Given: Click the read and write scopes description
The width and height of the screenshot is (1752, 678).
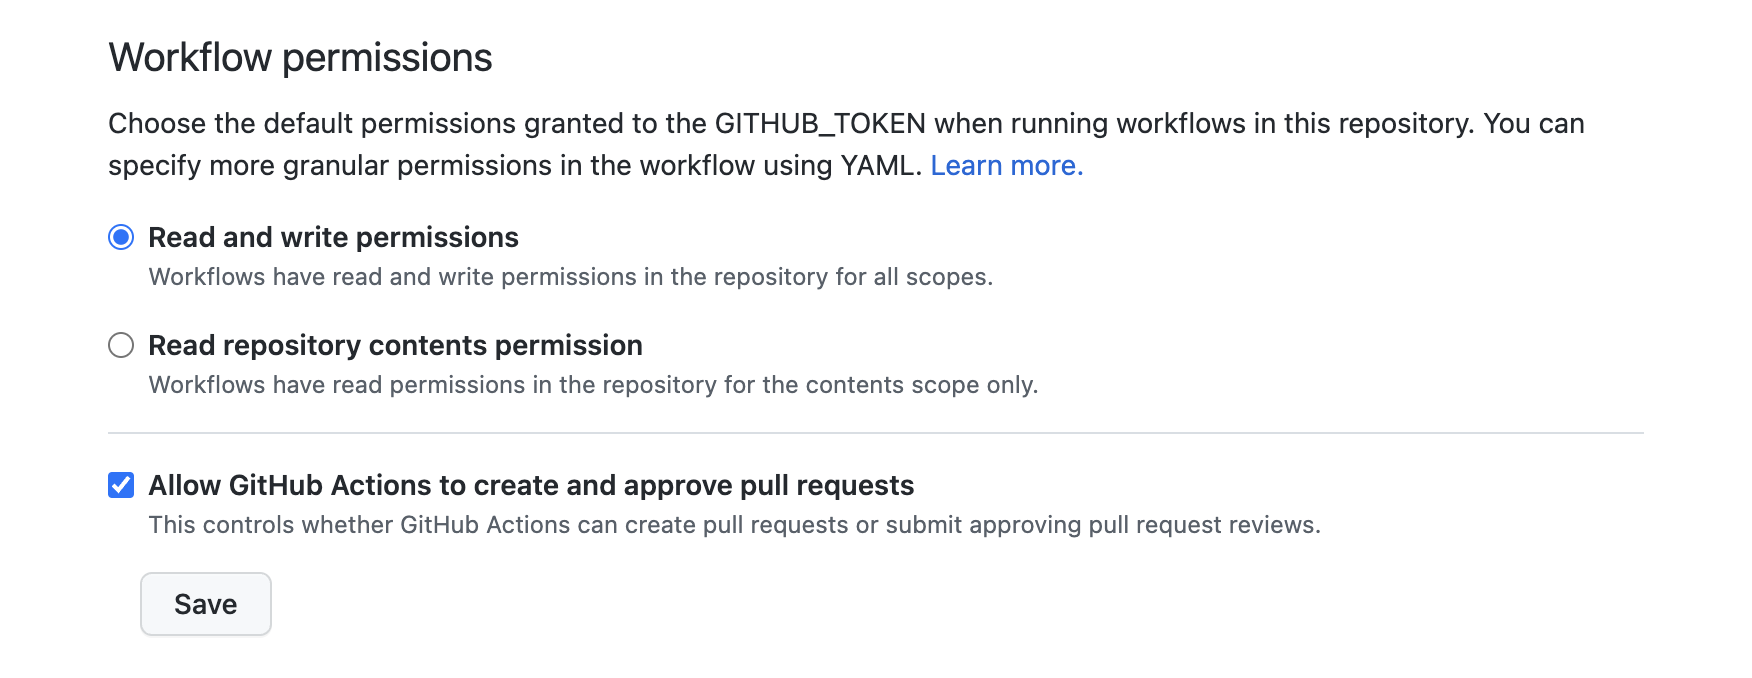Looking at the screenshot, I should point(570,277).
